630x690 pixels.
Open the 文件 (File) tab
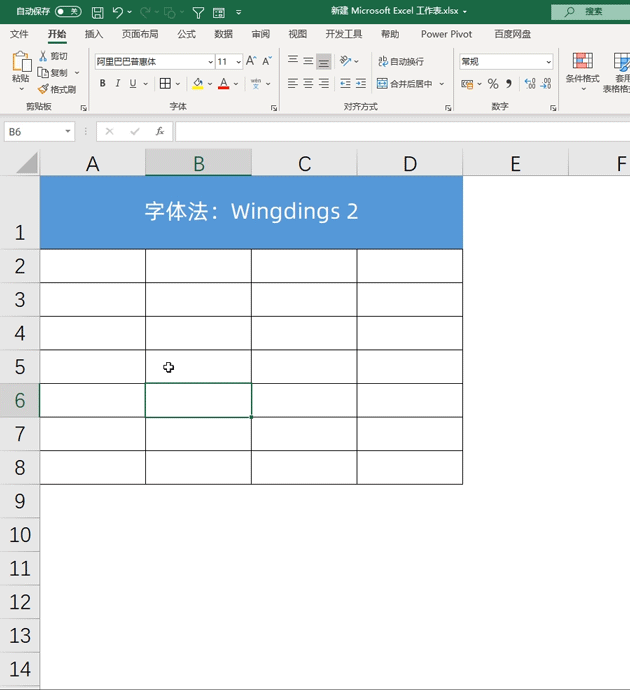[19, 34]
